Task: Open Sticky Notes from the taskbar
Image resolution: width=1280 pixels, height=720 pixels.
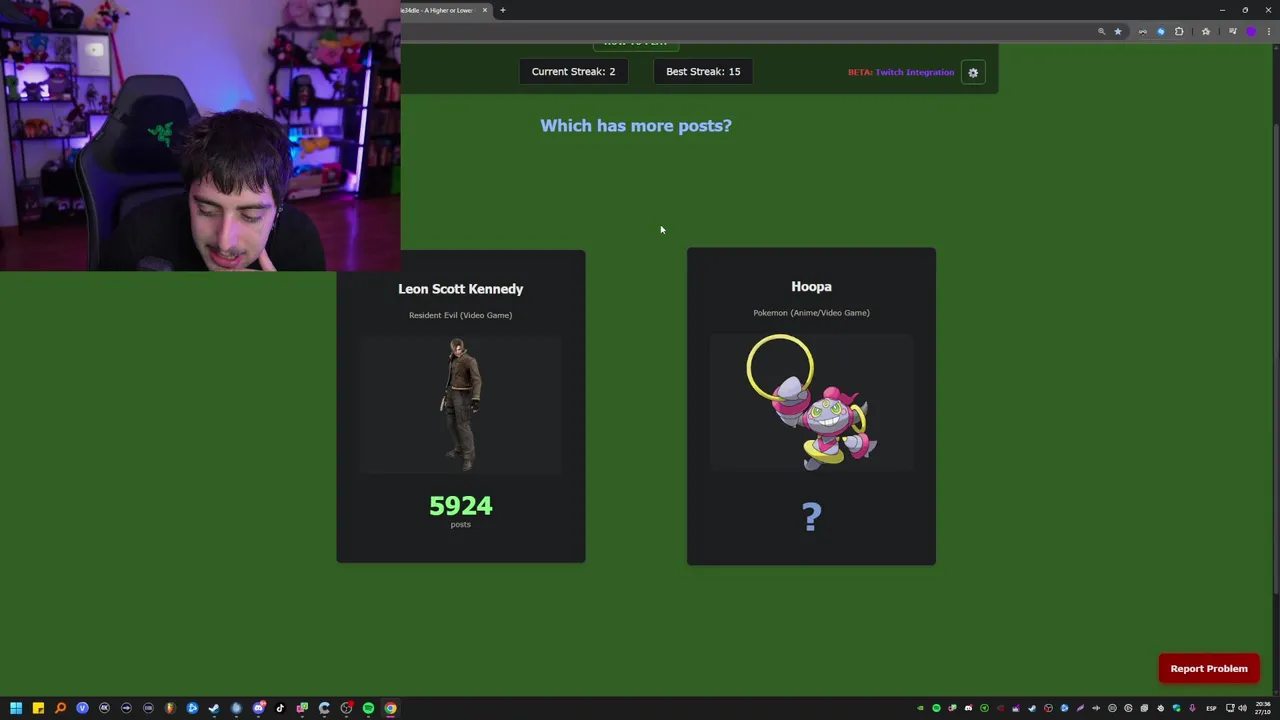Action: pyautogui.click(x=38, y=708)
